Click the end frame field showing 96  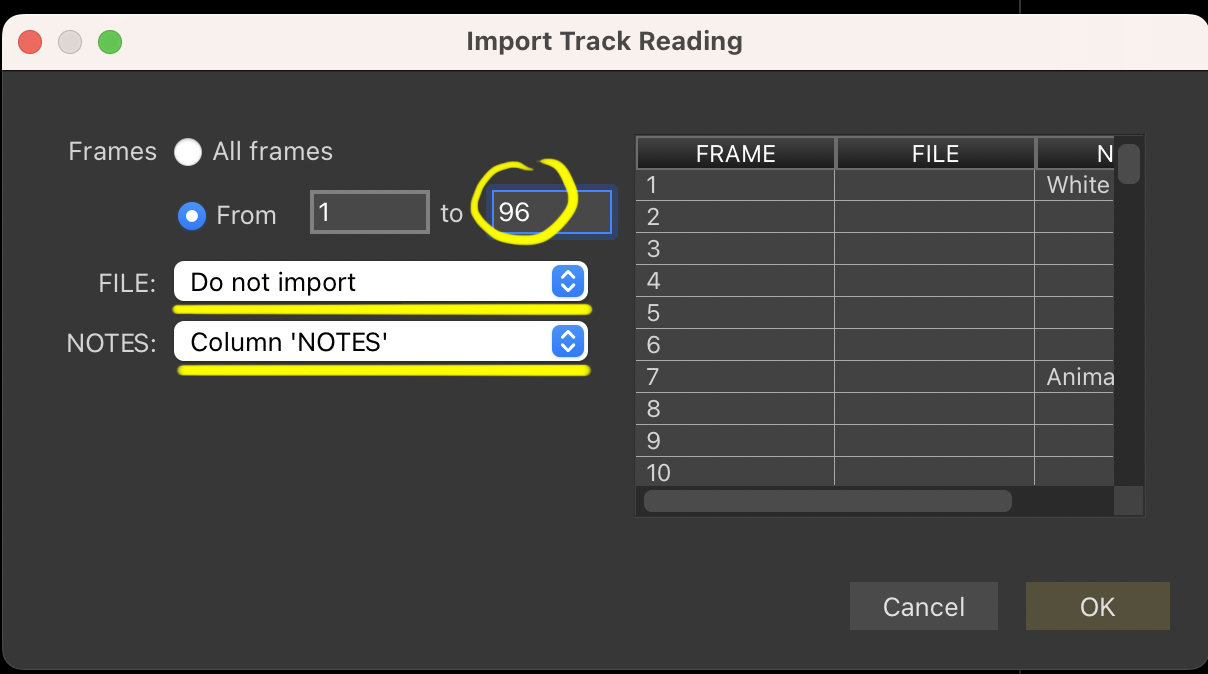[x=552, y=213]
